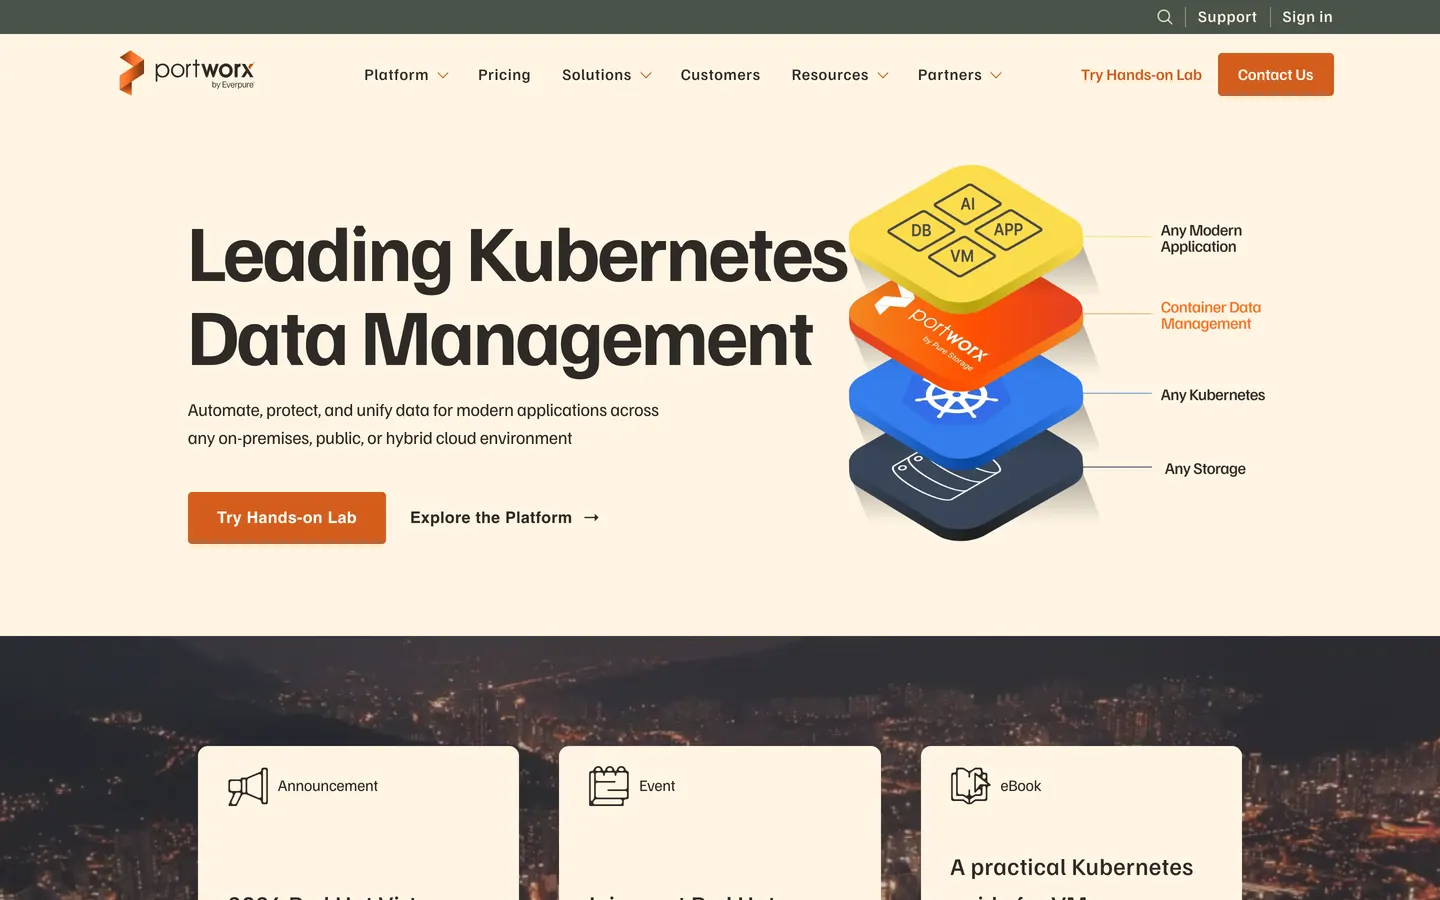This screenshot has height=900, width=1440.
Task: Click the eBook card label
Action: (x=1021, y=786)
